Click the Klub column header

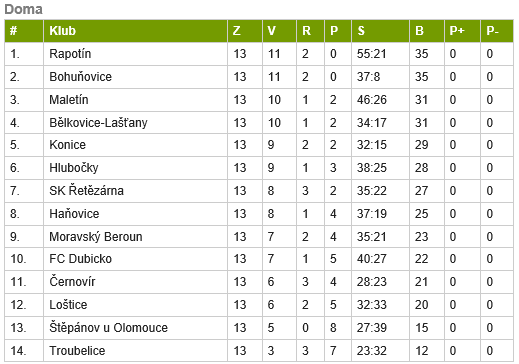click(x=62, y=31)
